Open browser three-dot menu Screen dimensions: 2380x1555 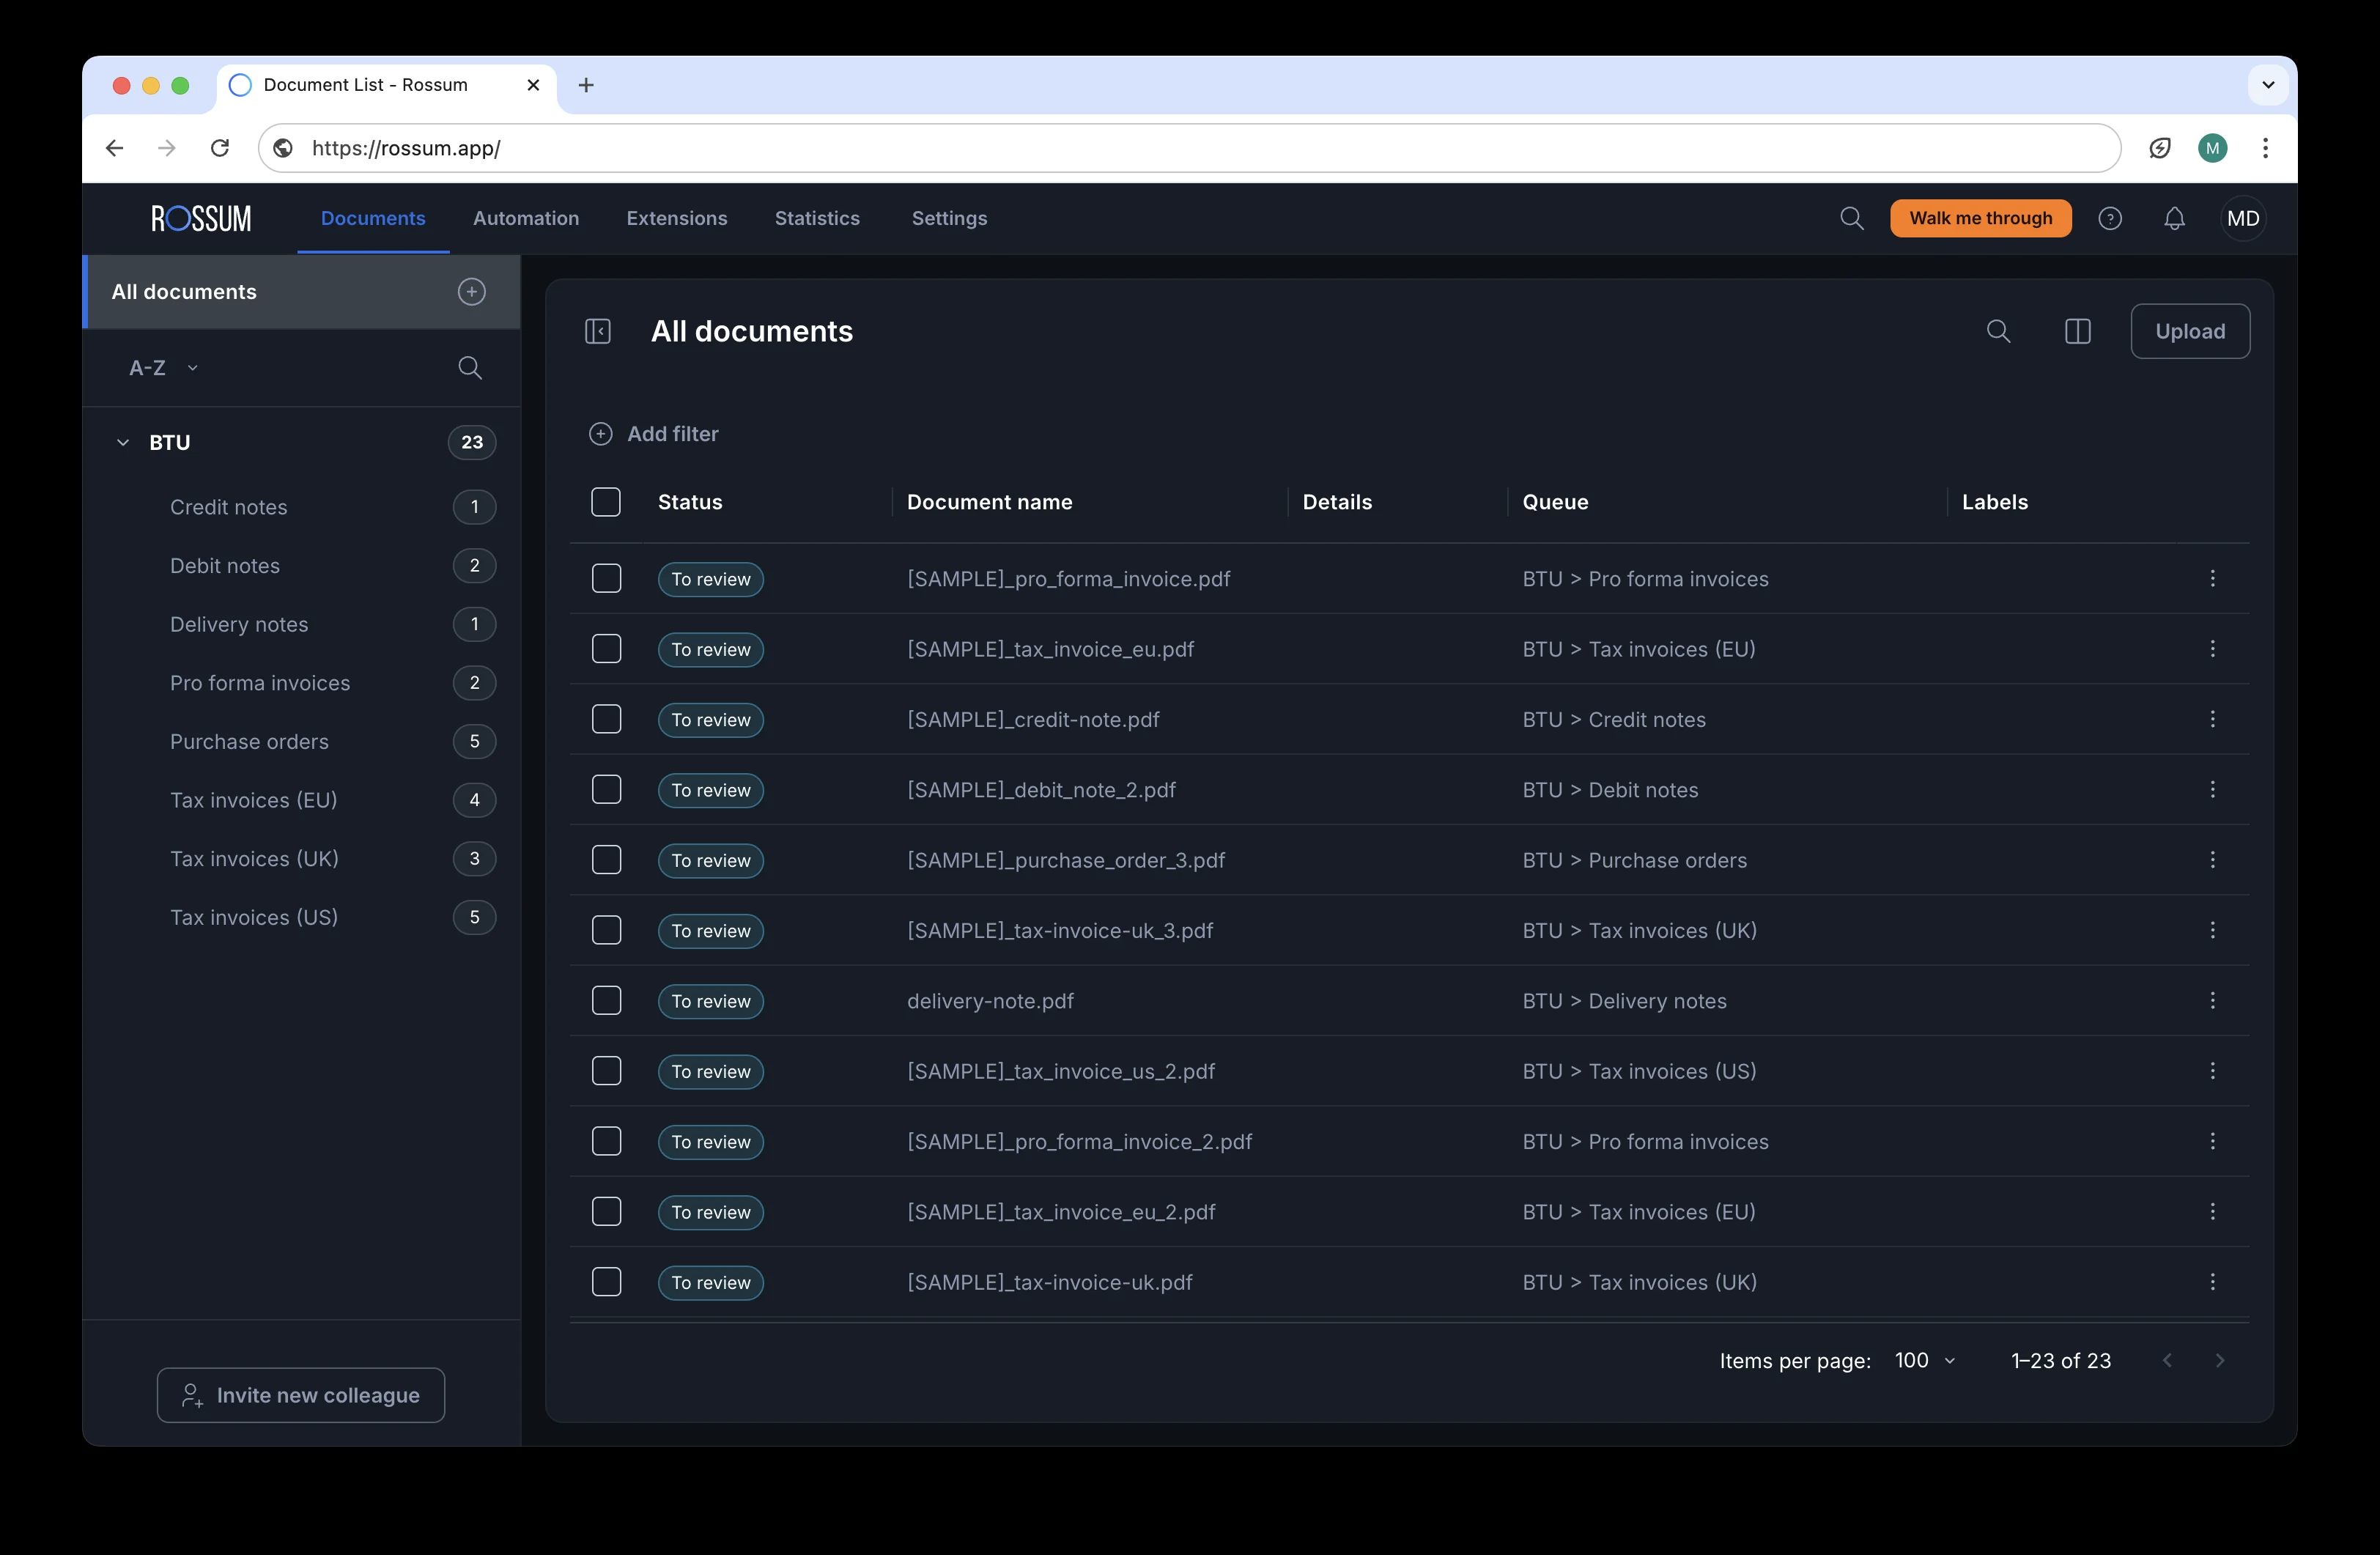click(x=2265, y=148)
